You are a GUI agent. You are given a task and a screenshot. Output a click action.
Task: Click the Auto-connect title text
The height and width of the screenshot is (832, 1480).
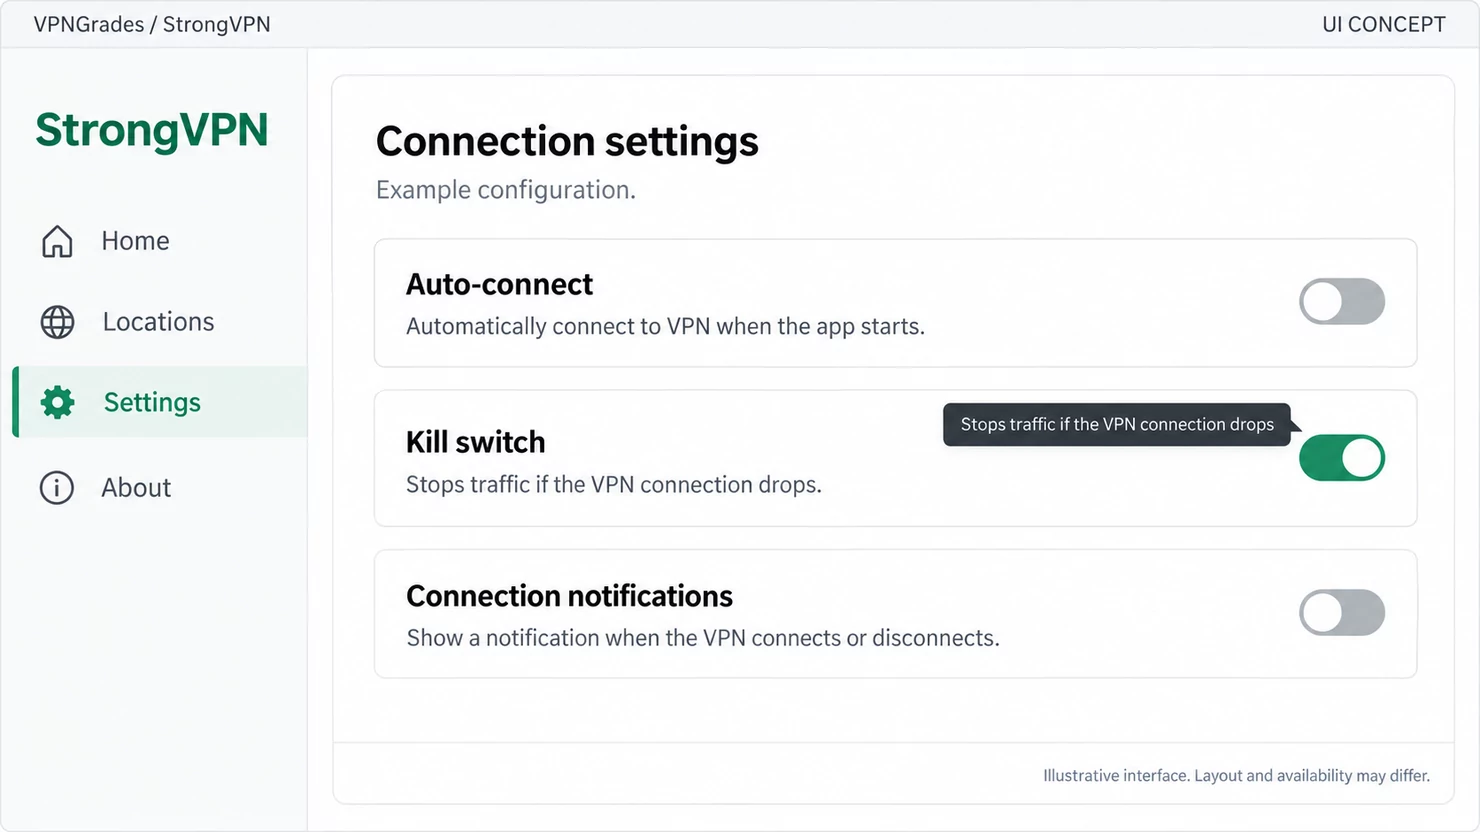click(499, 284)
